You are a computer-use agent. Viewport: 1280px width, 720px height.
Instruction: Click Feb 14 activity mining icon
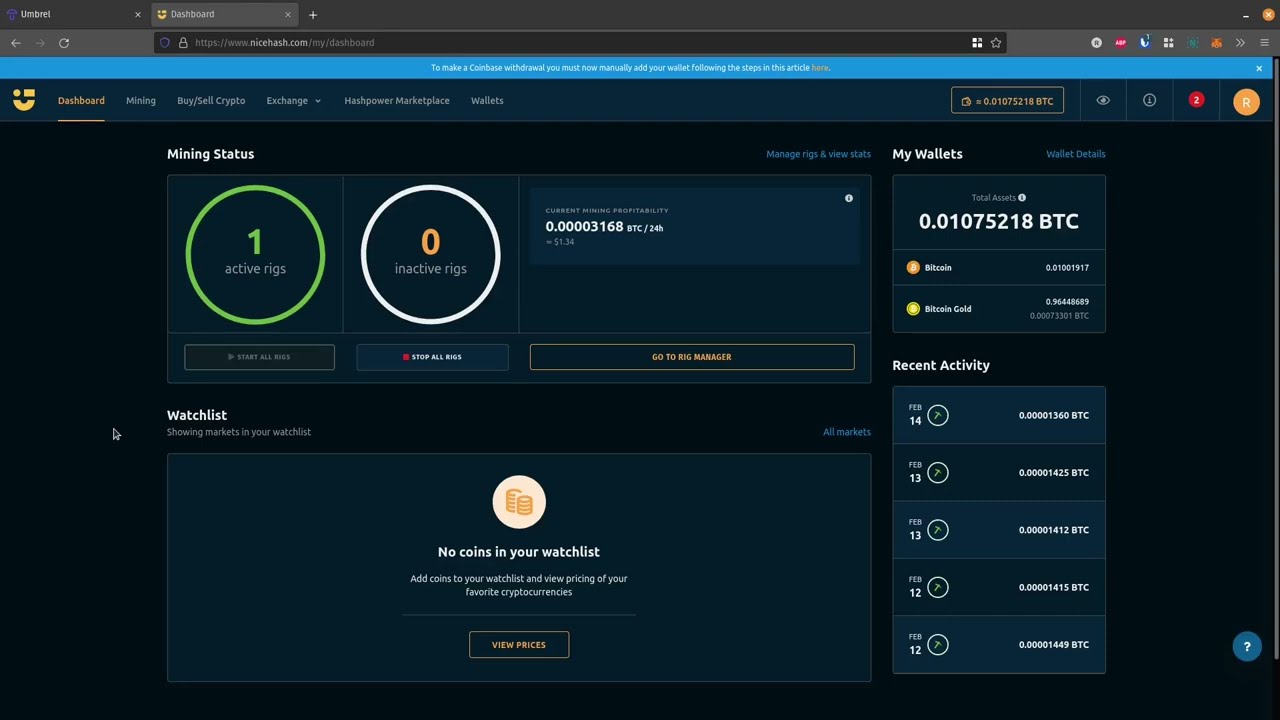tap(937, 415)
